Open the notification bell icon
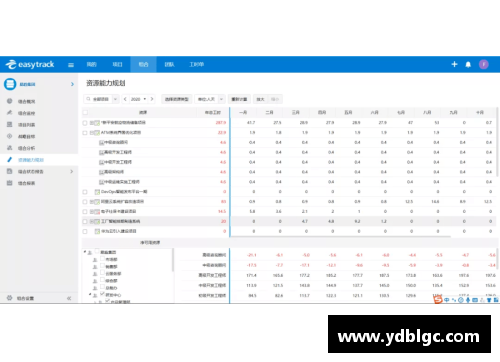This screenshot has width=500, height=362. (x=468, y=64)
